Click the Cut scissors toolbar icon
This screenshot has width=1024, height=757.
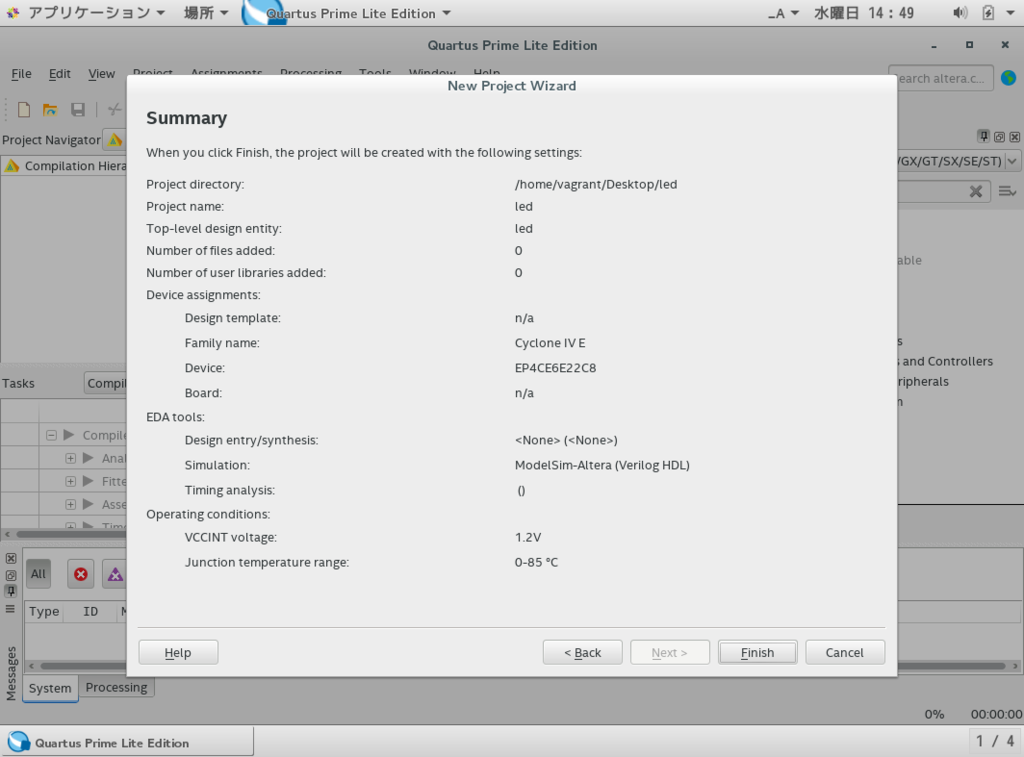(x=115, y=110)
